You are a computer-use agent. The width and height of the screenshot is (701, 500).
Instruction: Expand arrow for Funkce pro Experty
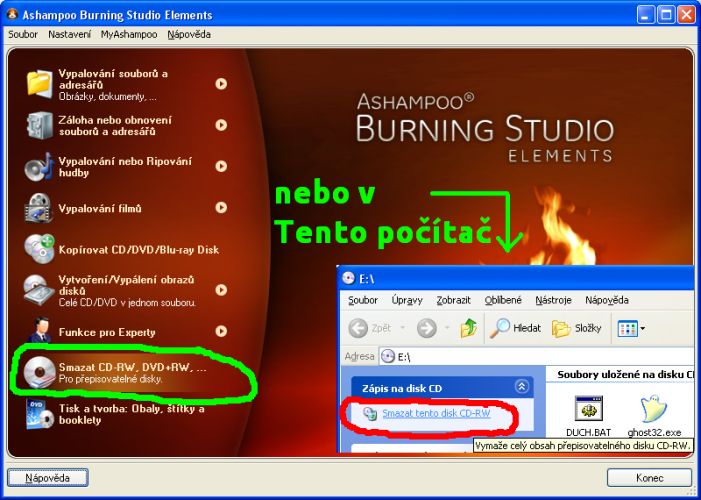[x=221, y=331]
